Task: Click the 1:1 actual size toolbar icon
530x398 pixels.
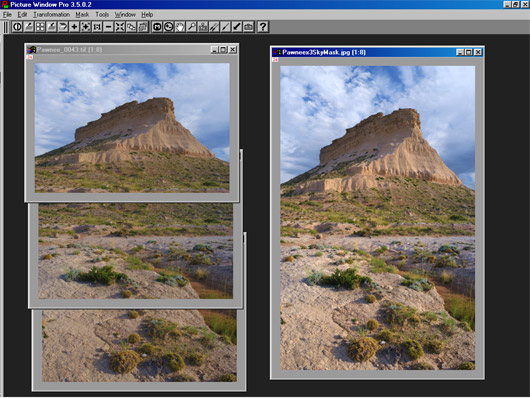Action: 97,27
